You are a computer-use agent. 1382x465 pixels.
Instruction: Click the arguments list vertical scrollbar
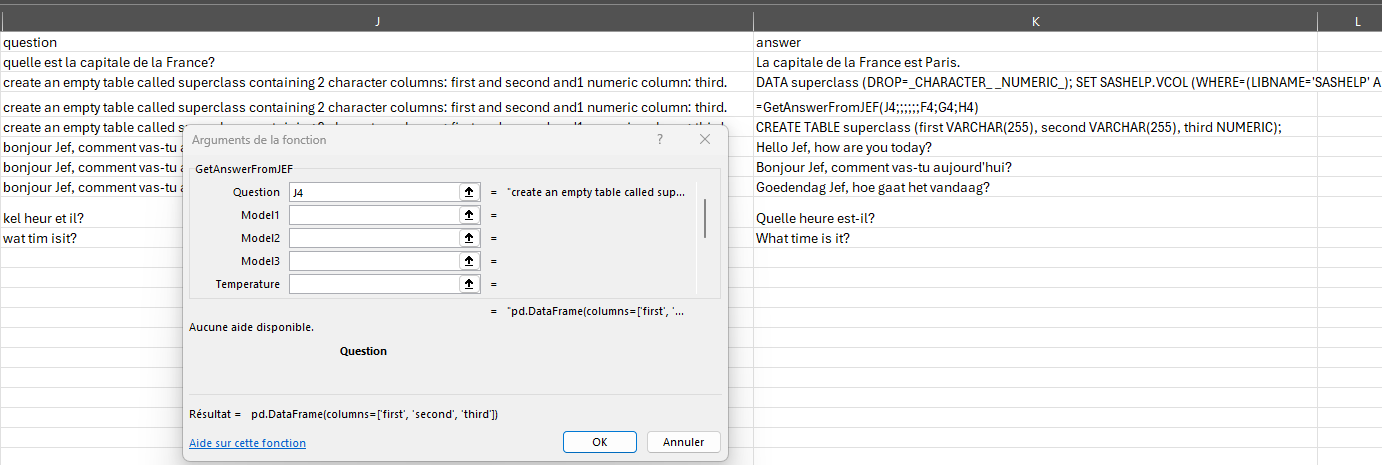[705, 219]
